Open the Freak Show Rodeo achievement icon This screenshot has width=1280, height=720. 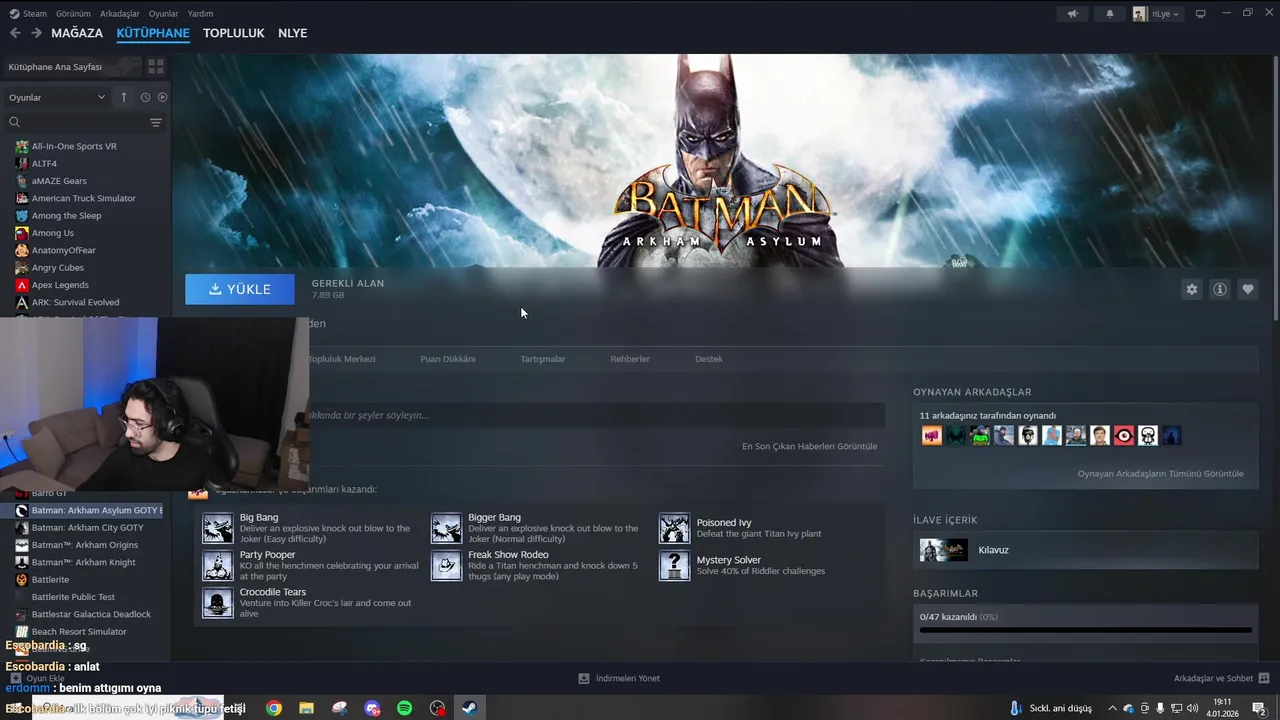click(446, 565)
